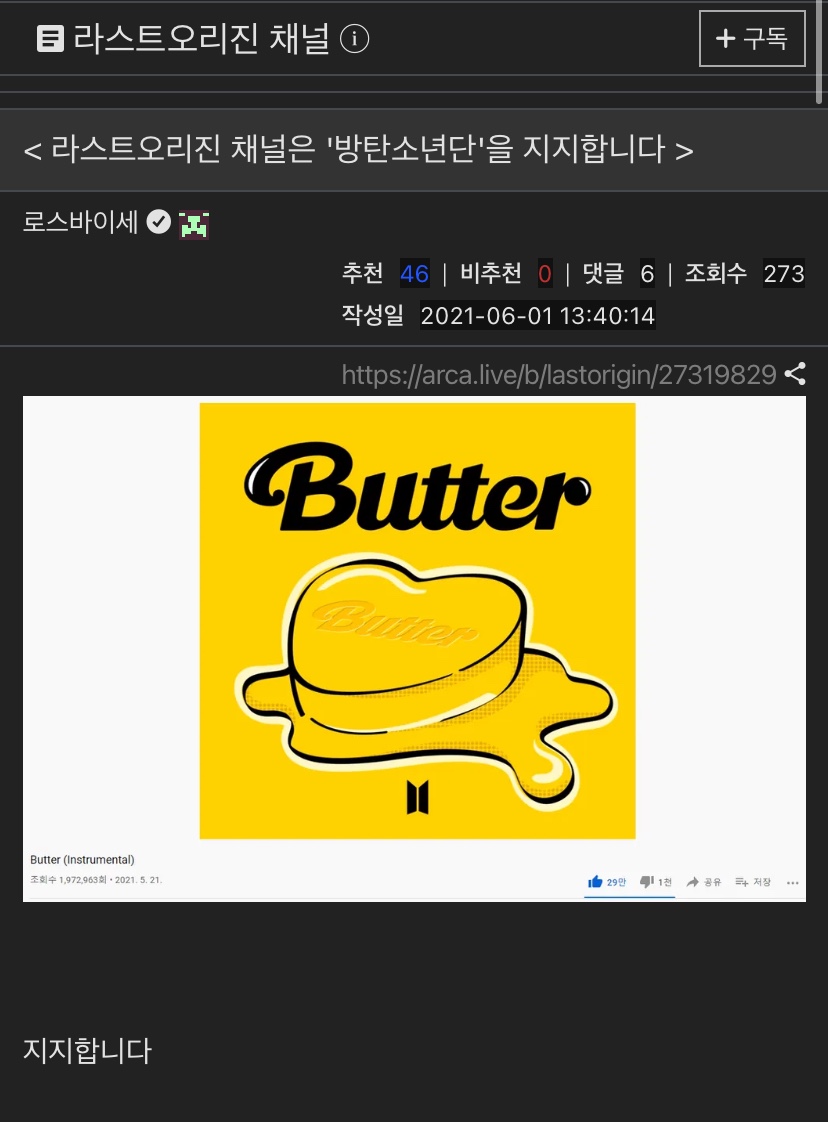Viewport: 828px width, 1122px height.
Task: Open the author name 로스바이세
Action: (x=80, y=222)
